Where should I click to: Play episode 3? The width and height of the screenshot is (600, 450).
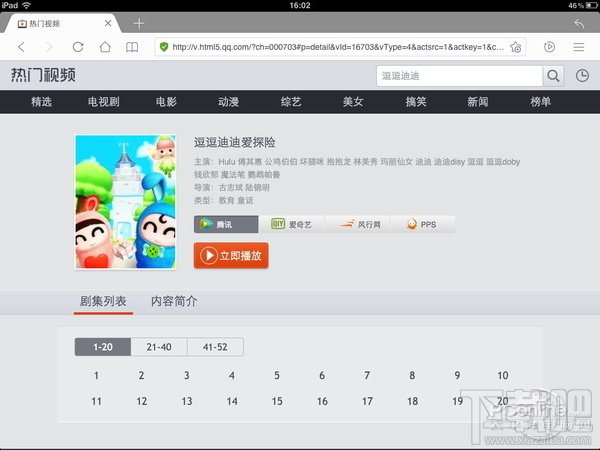187,375
